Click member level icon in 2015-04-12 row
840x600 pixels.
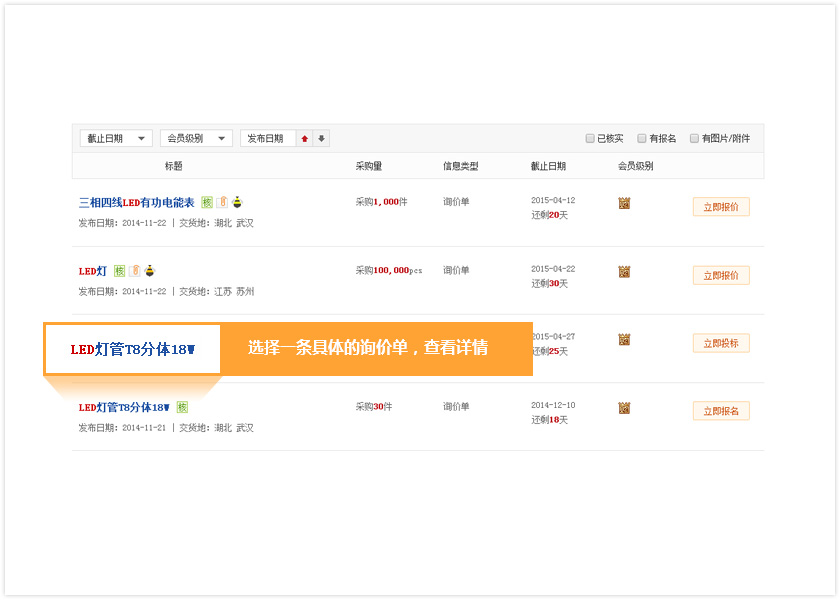point(624,204)
